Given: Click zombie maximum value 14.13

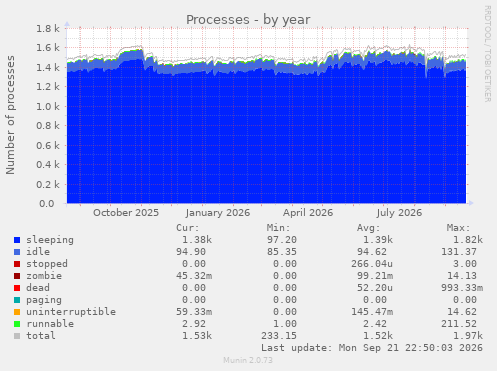Looking at the screenshot, I should point(462,276).
